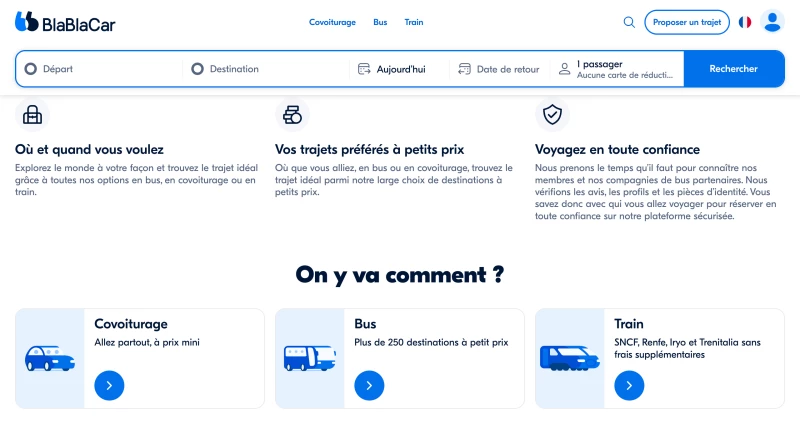
Task: Click text Plus de 250 destinations à petit prix
Action: [431, 342]
